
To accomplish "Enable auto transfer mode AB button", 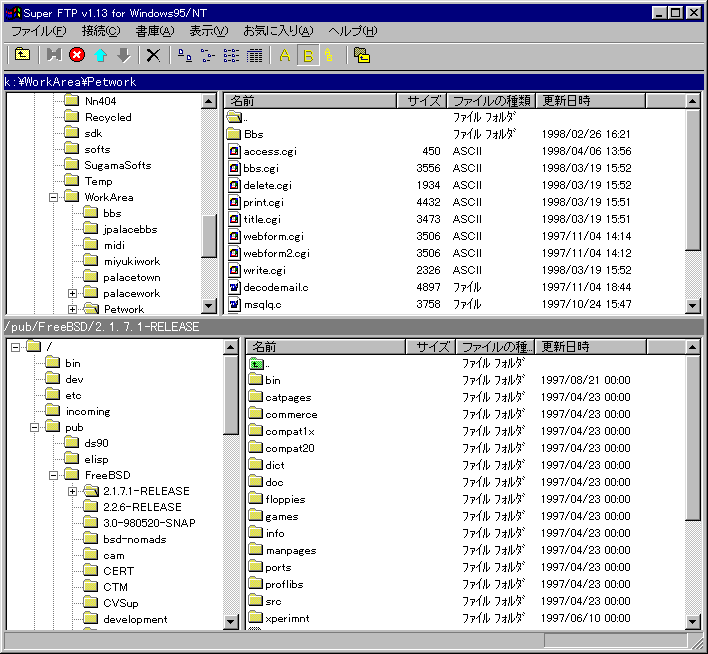I will pyautogui.click(x=329, y=56).
